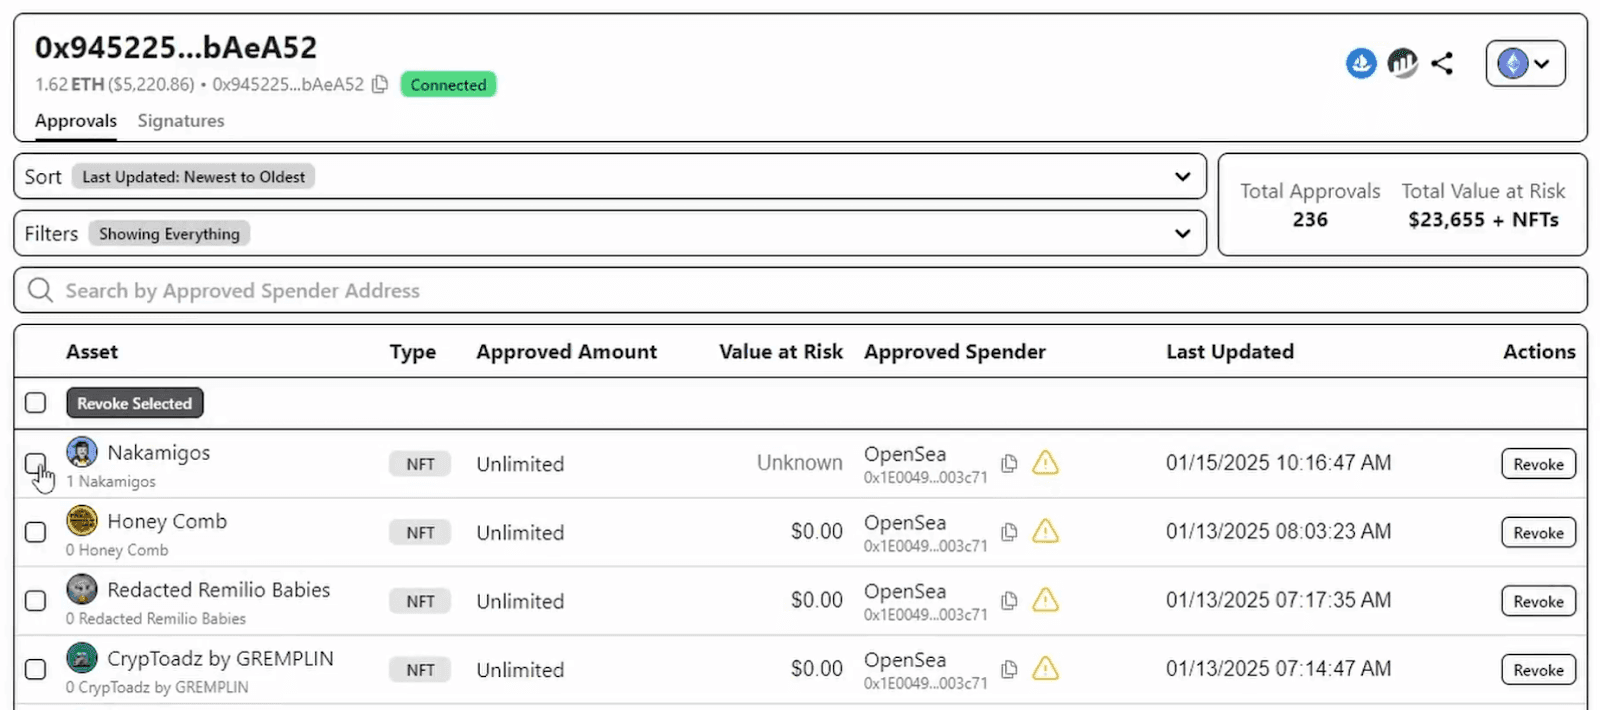Click warning triangle in Honey Comb row
This screenshot has height=710, width=1600.
[1045, 532]
